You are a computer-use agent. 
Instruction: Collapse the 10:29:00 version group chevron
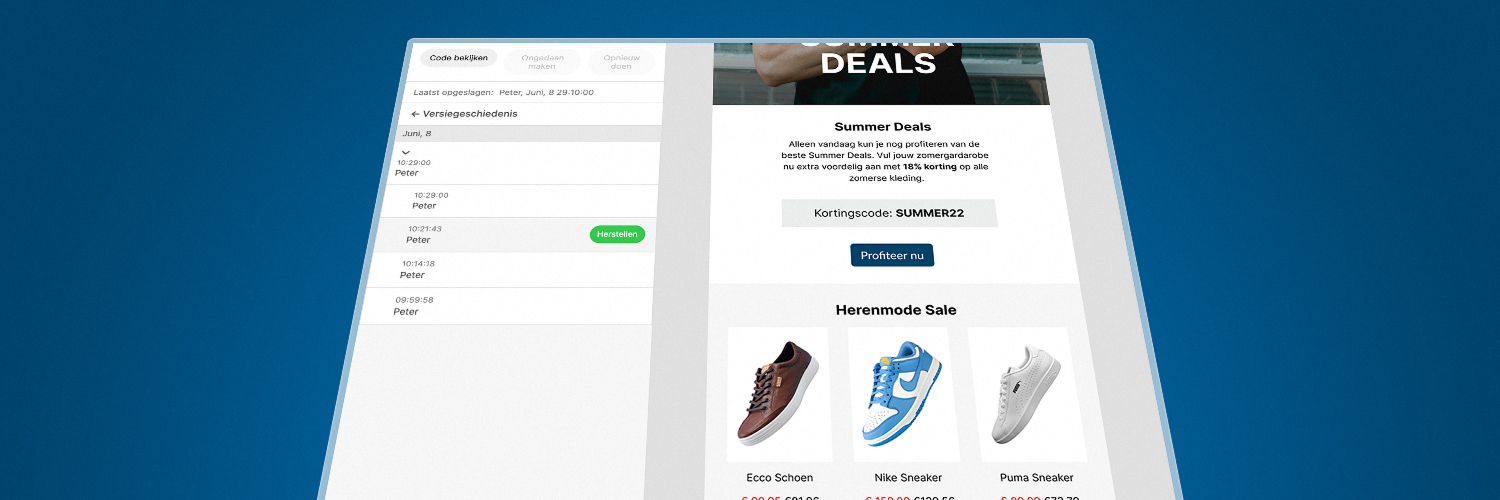coord(406,152)
